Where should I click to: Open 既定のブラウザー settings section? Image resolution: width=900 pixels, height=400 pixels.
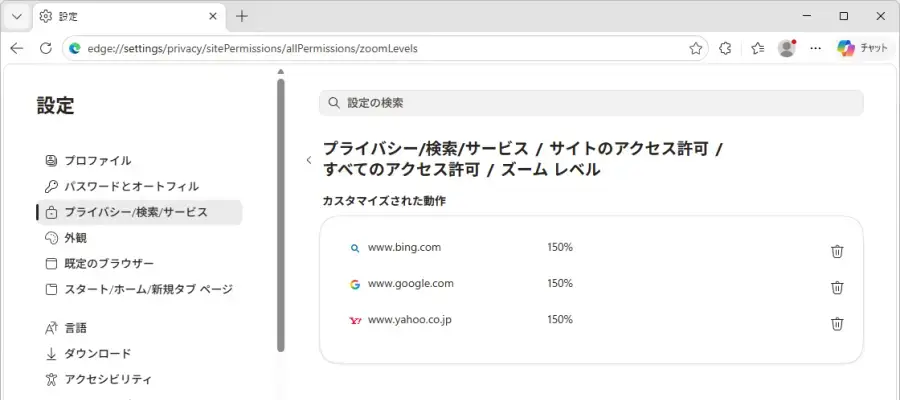(x=139, y=263)
